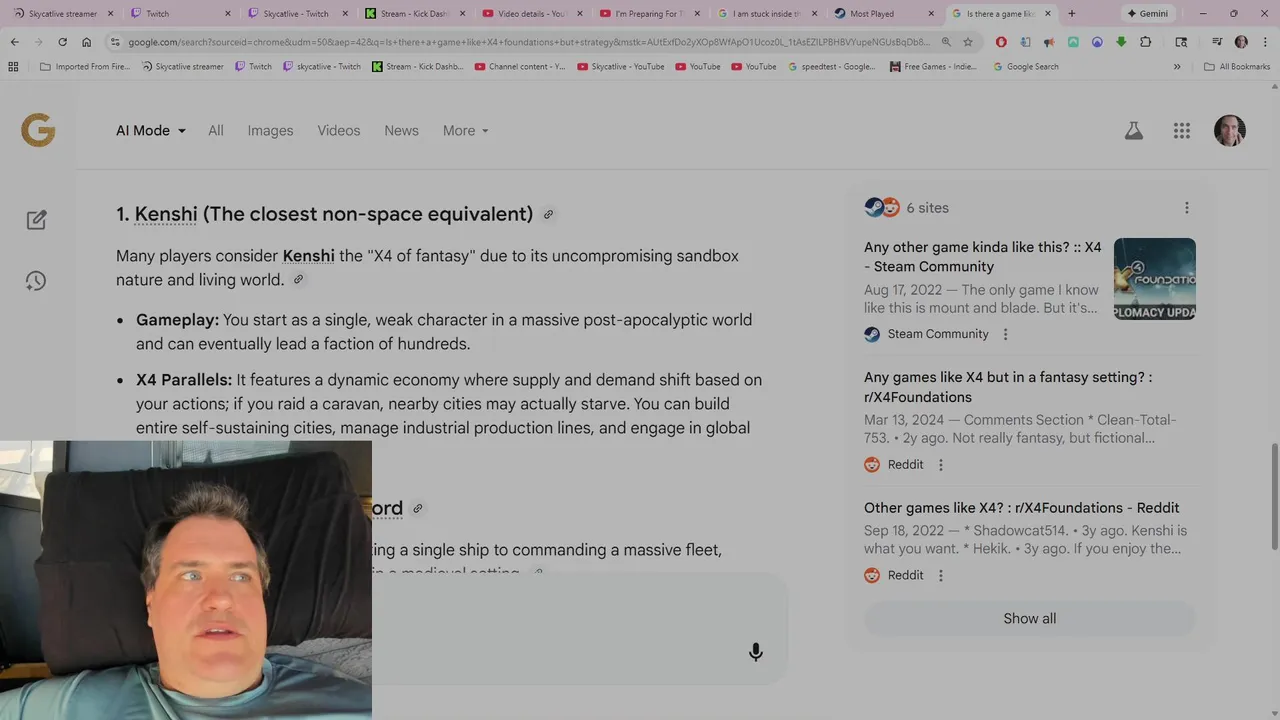This screenshot has width=1280, height=720.
Task: Open 'Any other game kinda like this?' Steam link
Action: click(983, 257)
